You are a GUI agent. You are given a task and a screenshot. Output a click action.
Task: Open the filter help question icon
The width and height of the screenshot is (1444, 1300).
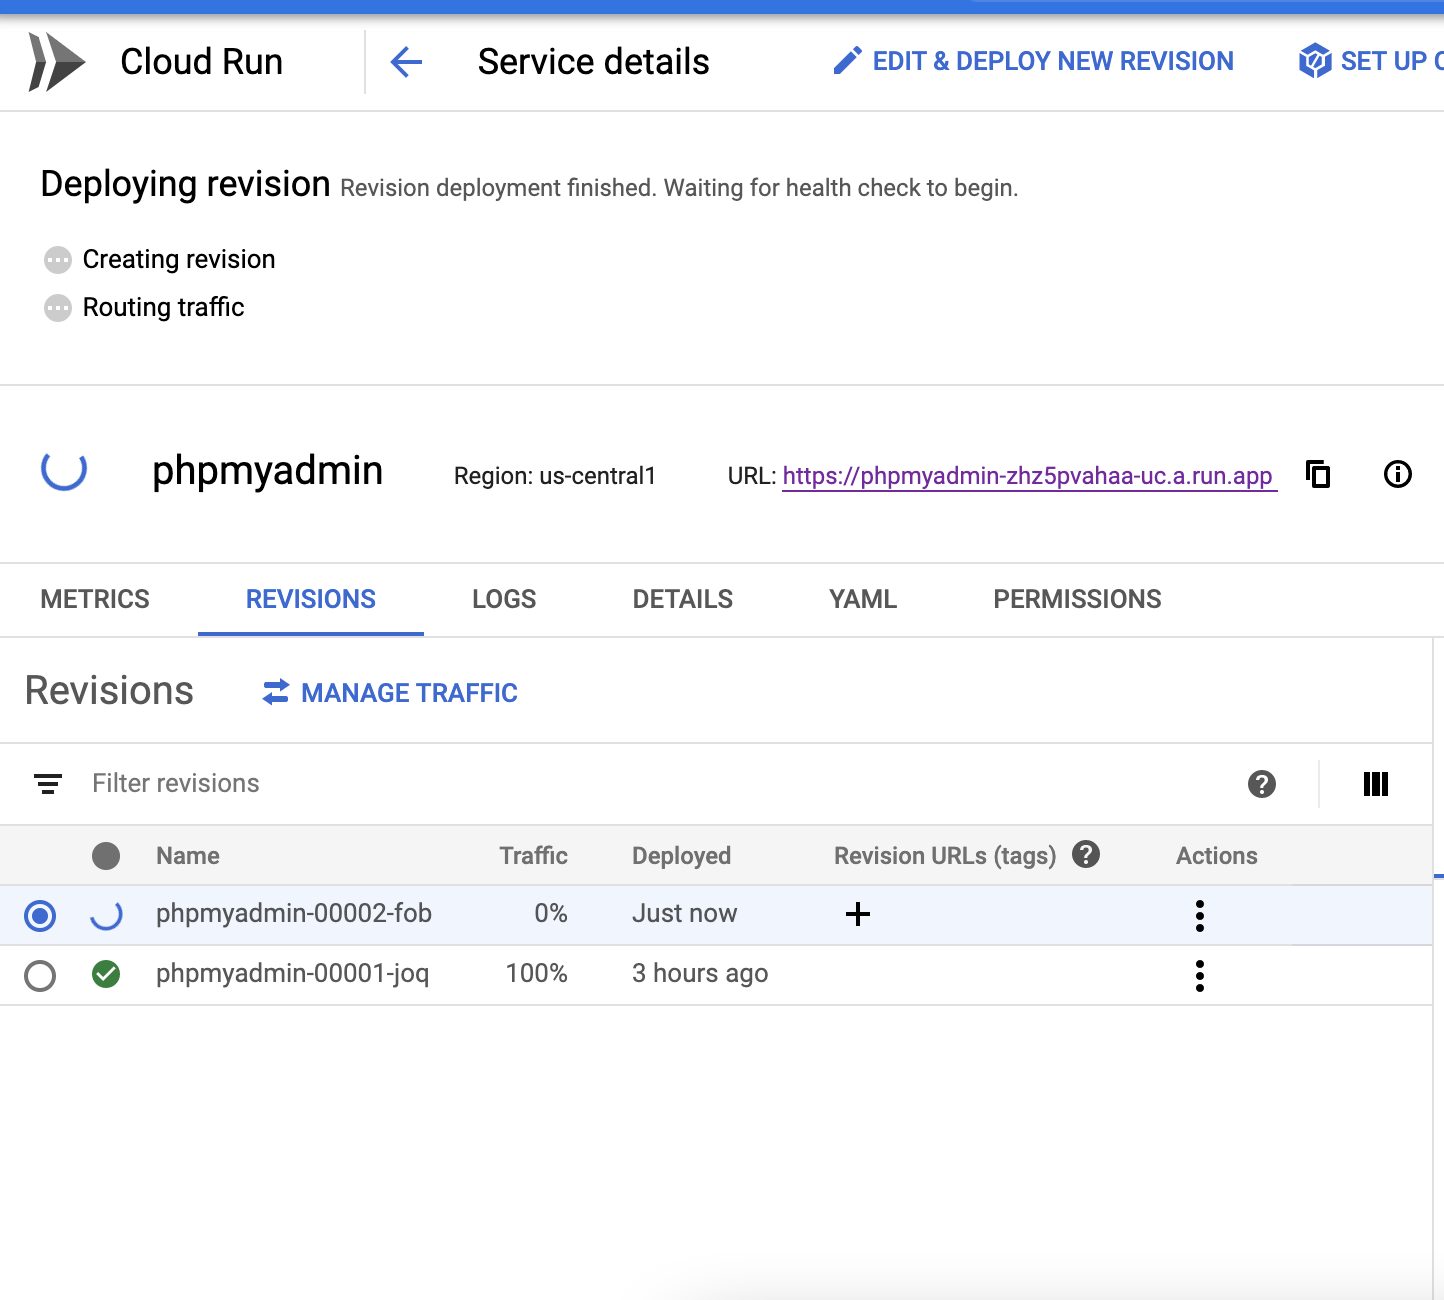[1262, 784]
